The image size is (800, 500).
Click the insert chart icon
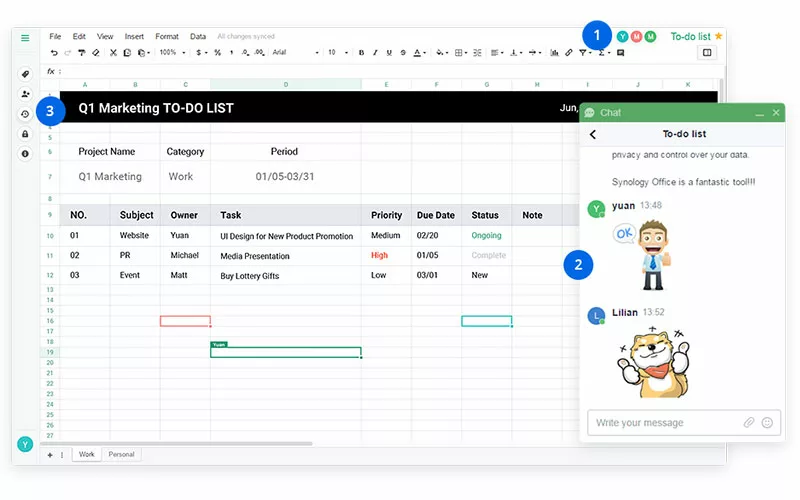point(555,52)
